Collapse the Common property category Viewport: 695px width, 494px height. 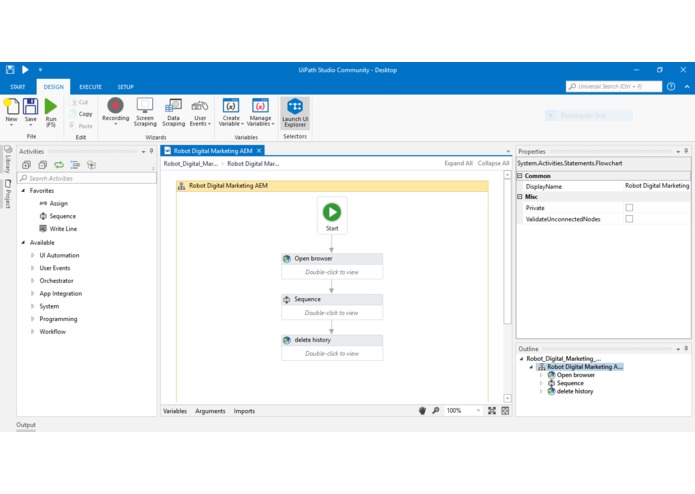click(x=520, y=176)
